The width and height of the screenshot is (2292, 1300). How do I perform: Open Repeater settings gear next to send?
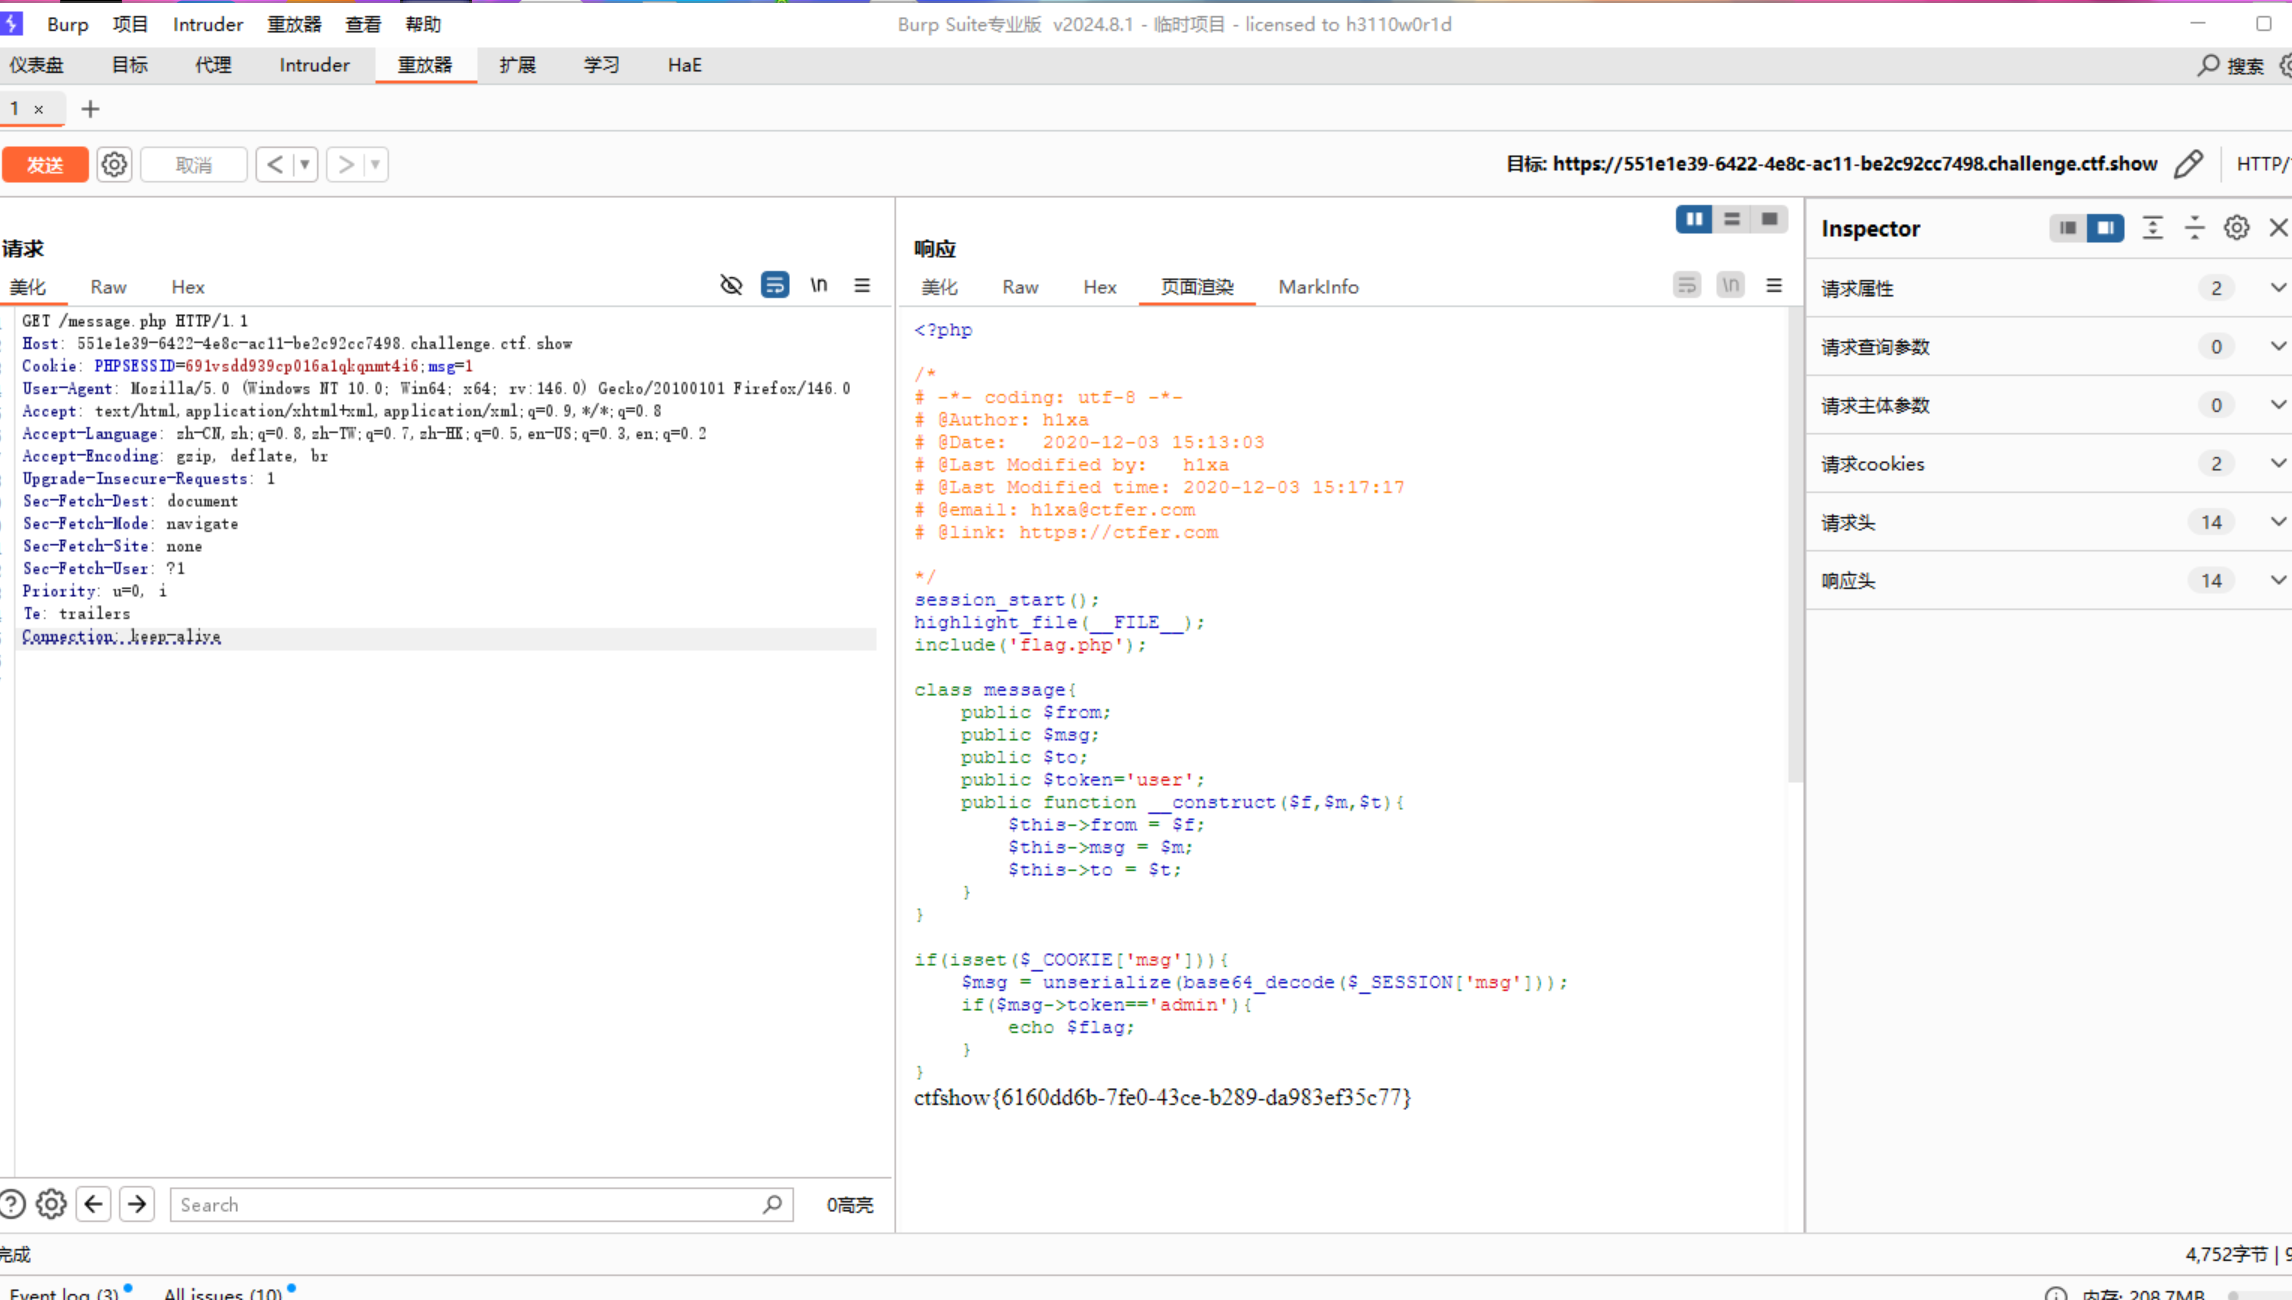coord(114,165)
